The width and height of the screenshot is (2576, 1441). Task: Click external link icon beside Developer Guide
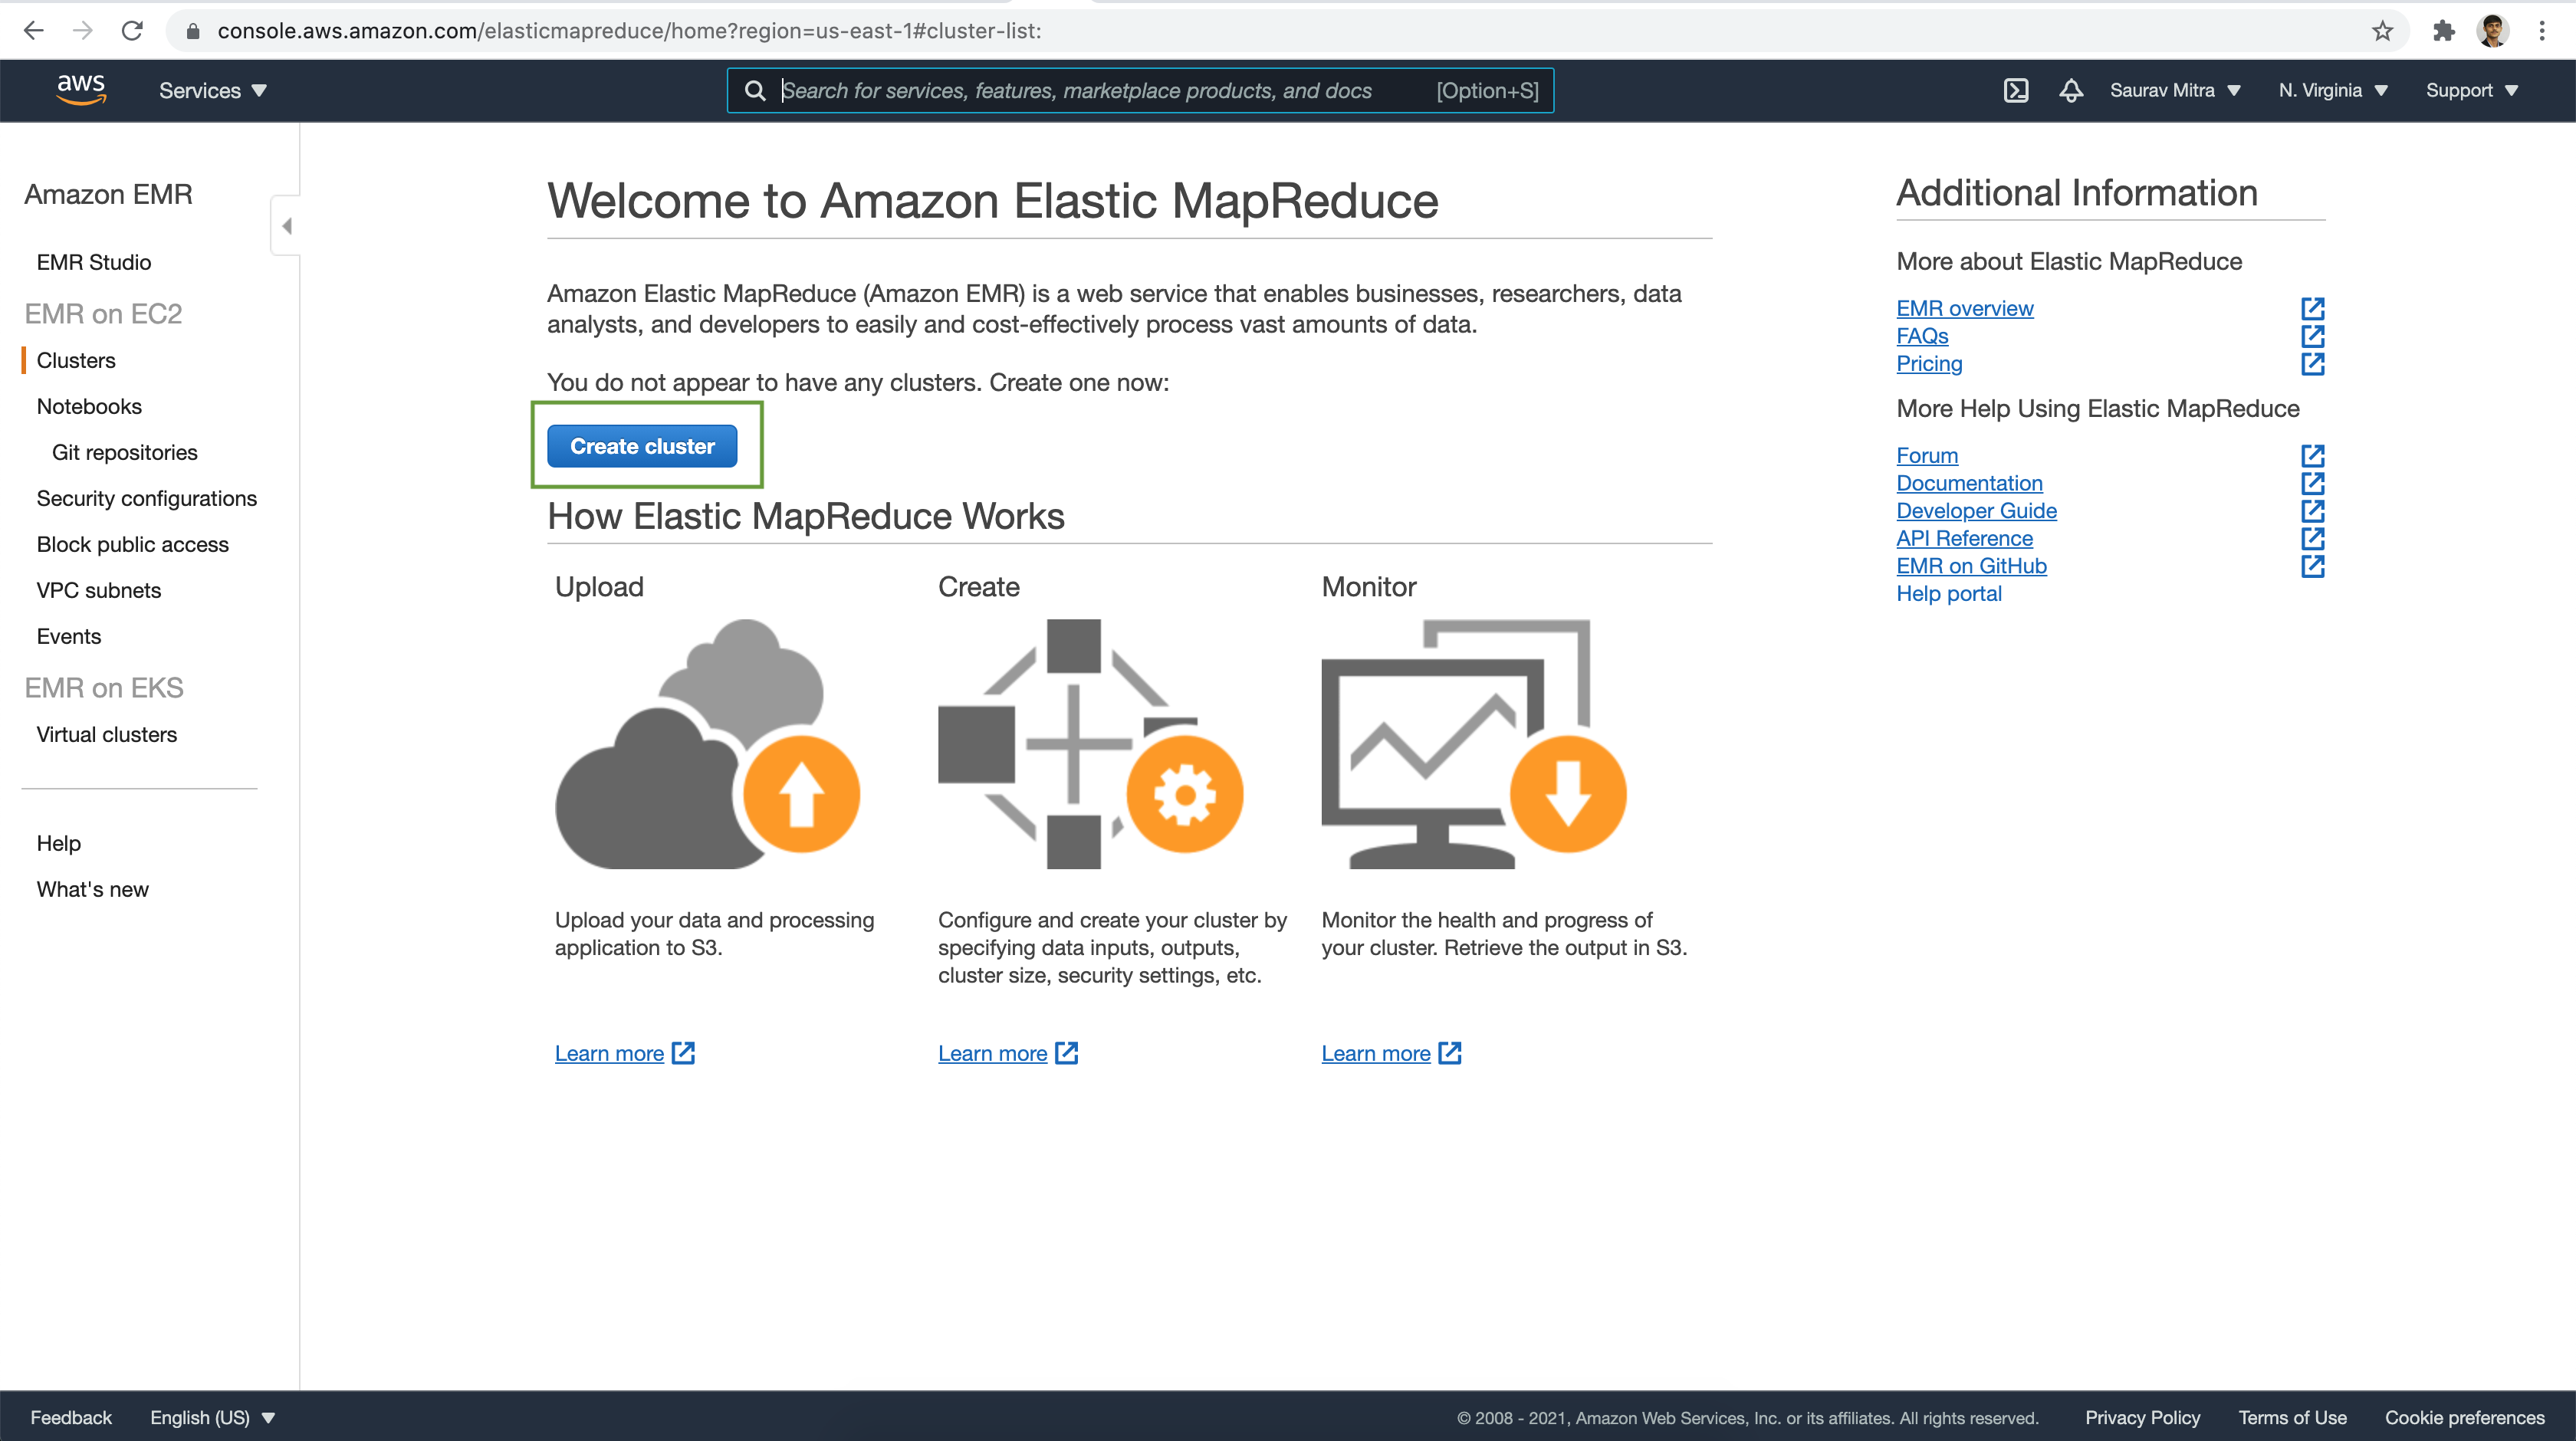(x=2313, y=511)
